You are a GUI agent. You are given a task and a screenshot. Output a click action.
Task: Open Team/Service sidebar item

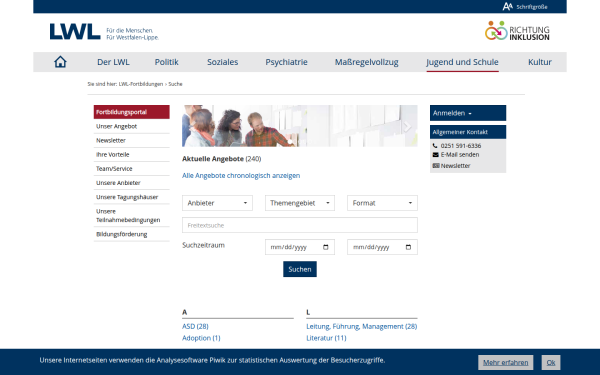coord(132,169)
